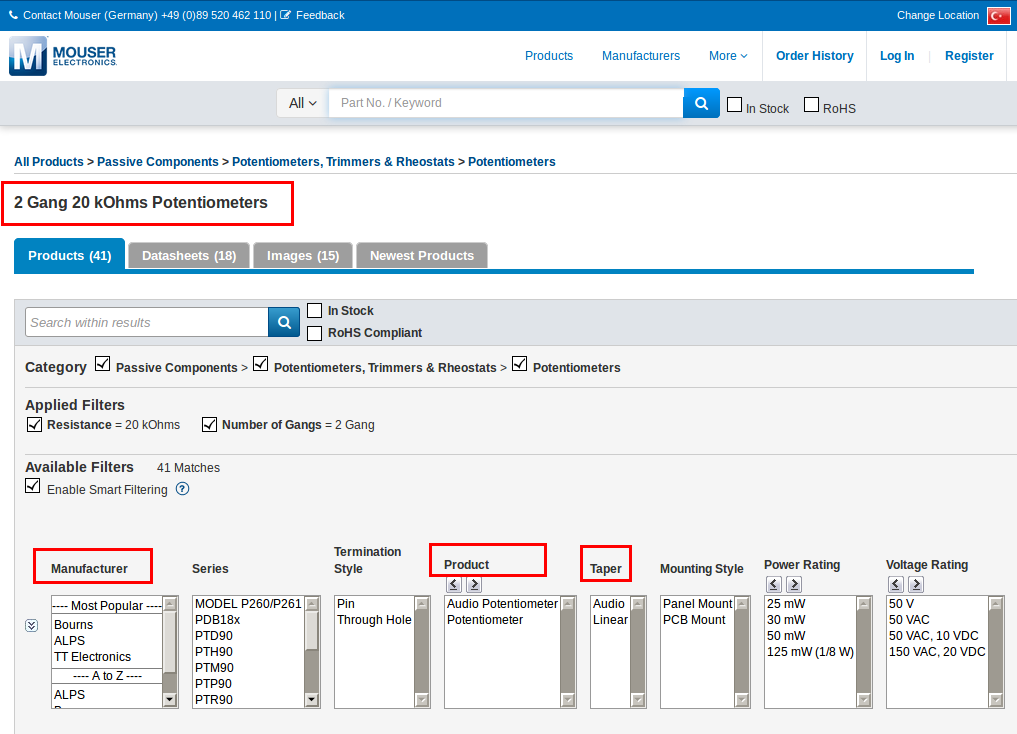Open the More navigation dropdown
This screenshot has height=734, width=1017.
click(728, 56)
